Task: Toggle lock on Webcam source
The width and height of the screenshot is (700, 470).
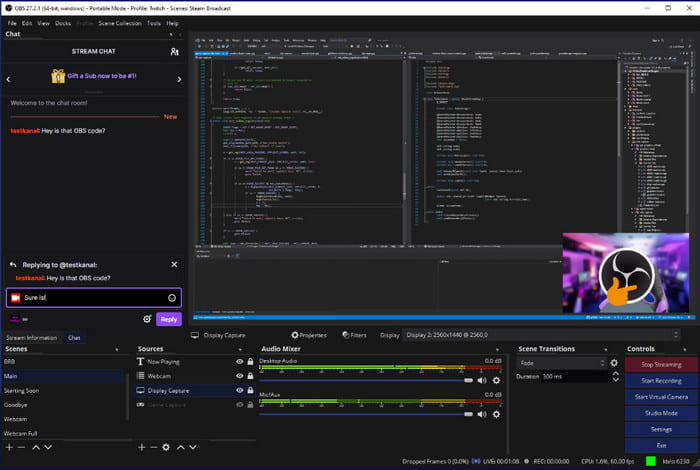Action: click(250, 376)
